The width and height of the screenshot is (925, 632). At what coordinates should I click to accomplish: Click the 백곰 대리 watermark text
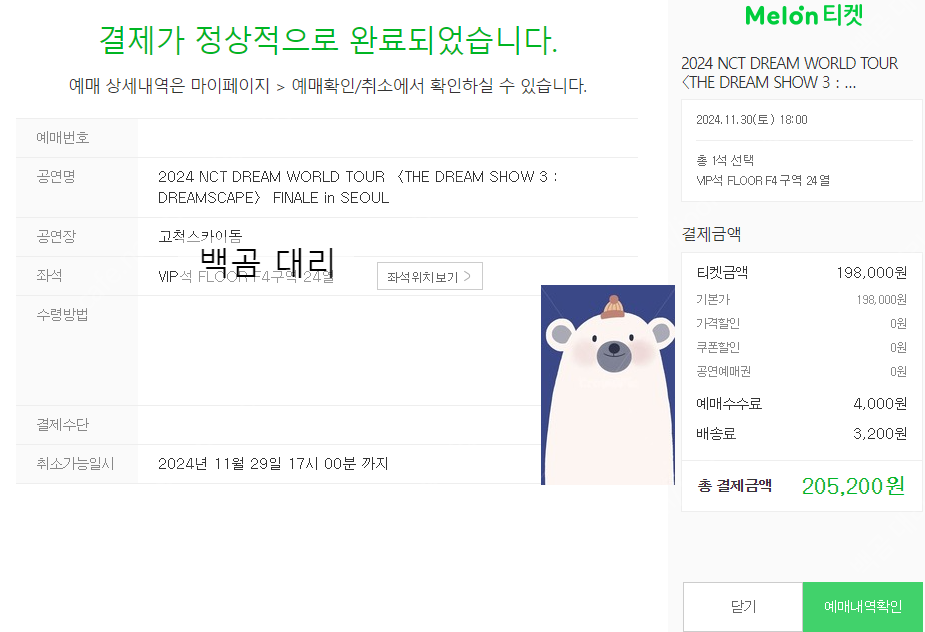tap(267, 263)
